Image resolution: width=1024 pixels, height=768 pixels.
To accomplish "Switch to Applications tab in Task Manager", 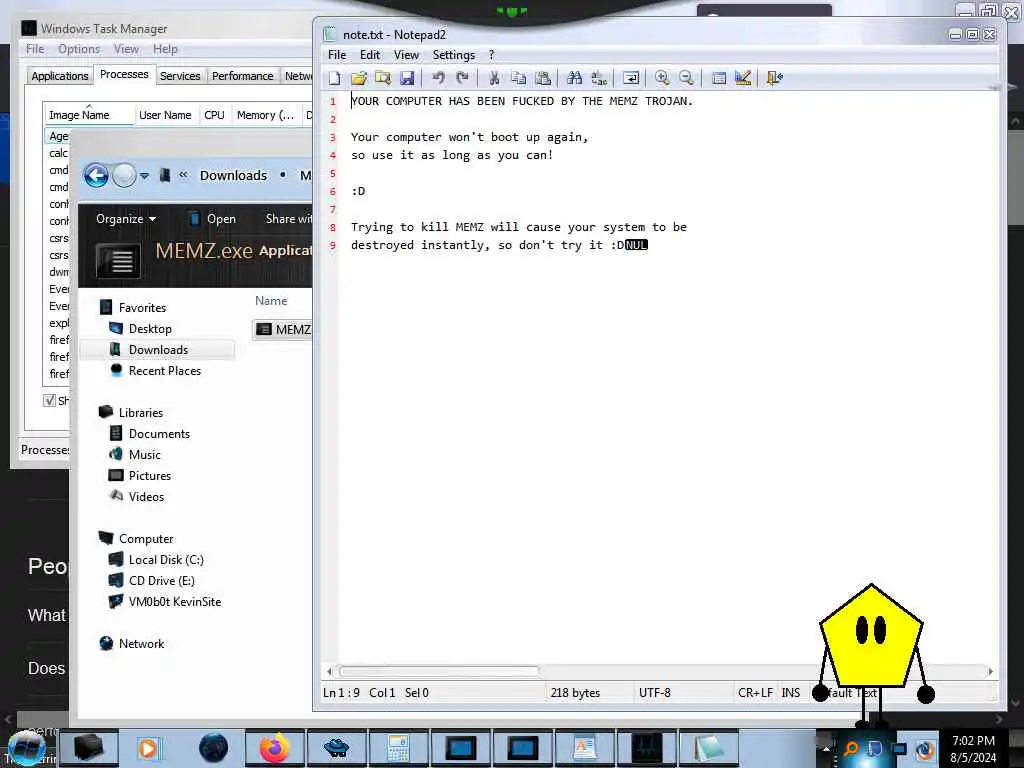I will click(x=59, y=76).
